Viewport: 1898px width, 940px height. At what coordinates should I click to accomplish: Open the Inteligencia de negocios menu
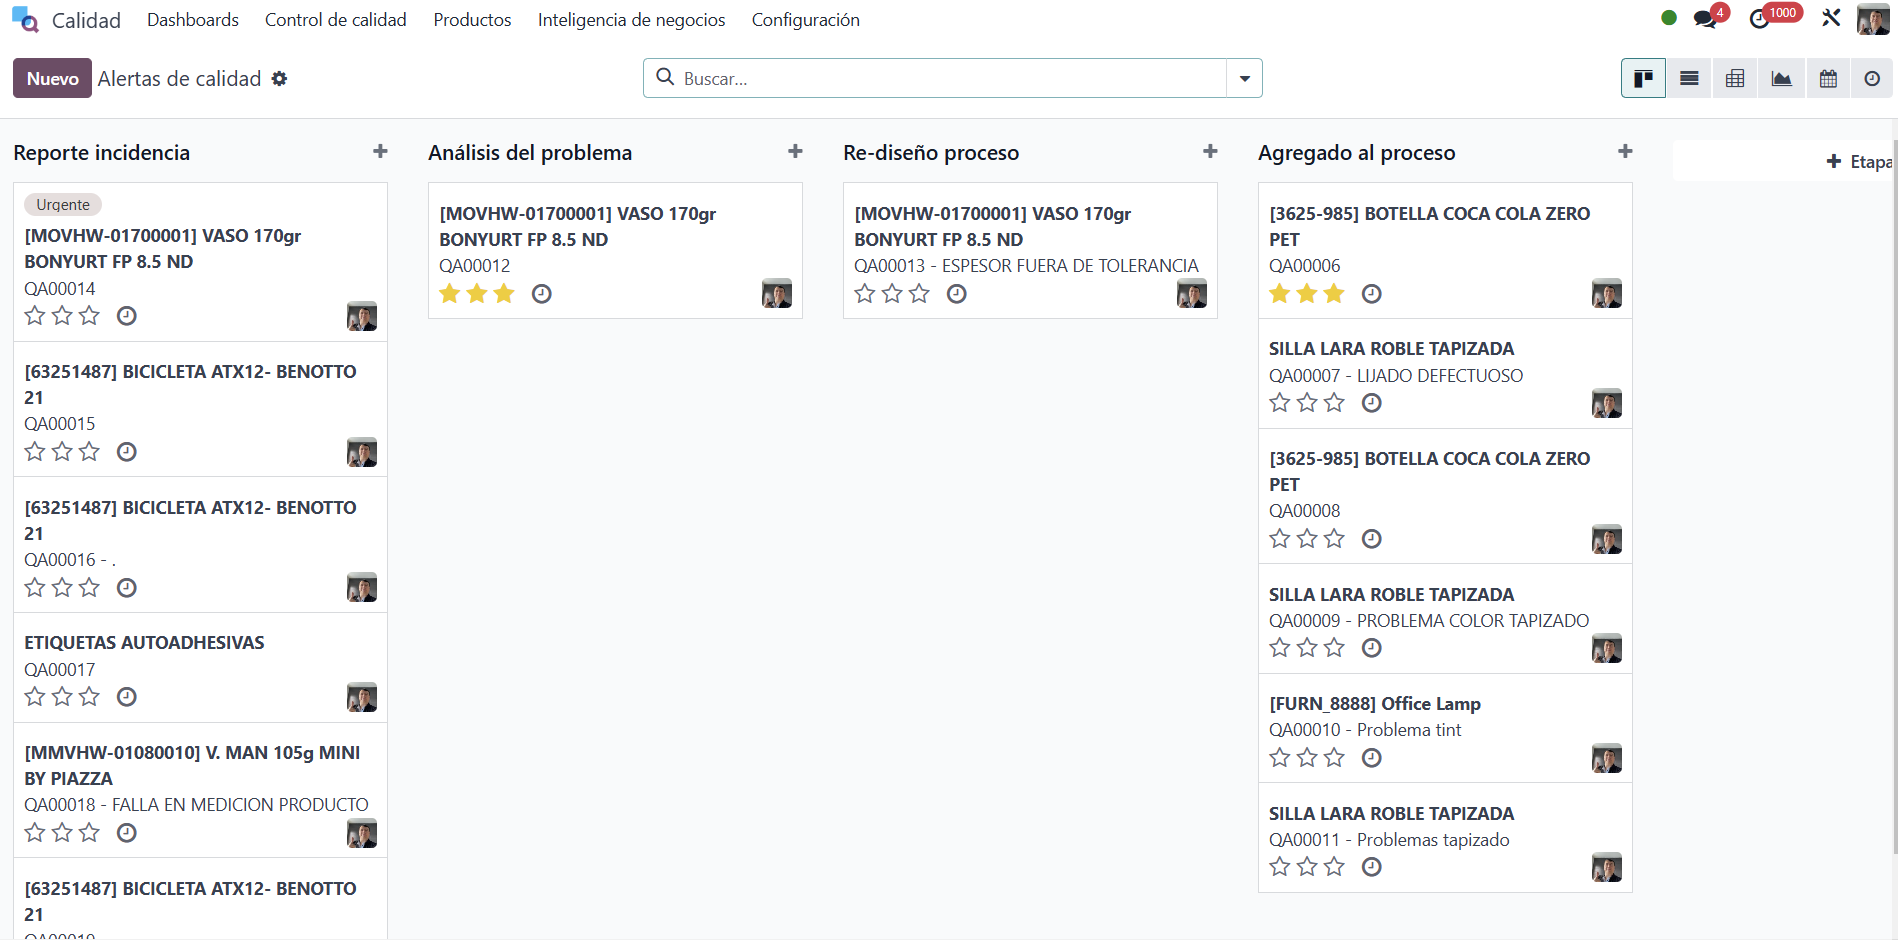(x=631, y=20)
